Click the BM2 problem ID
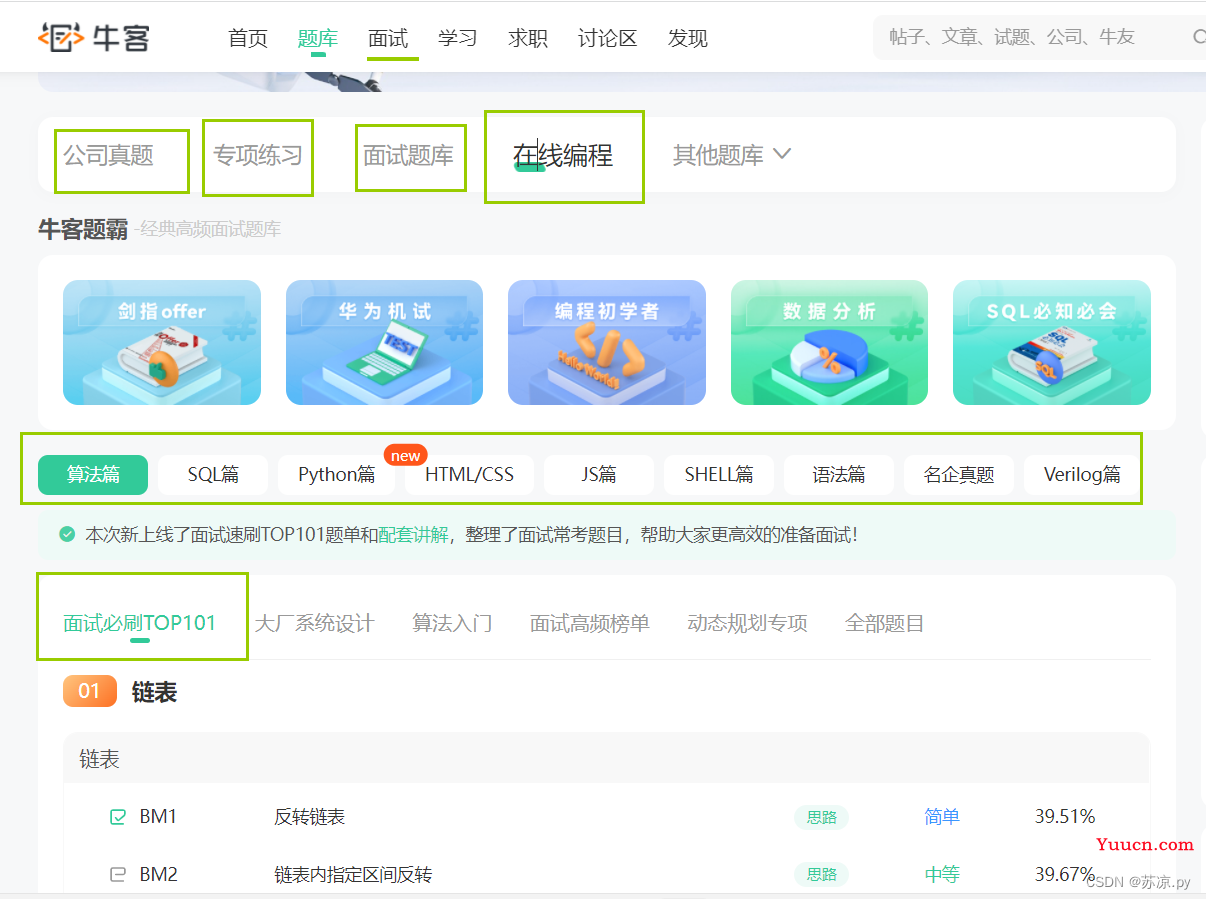Screen dimensions: 1206x899 [x=158, y=875]
